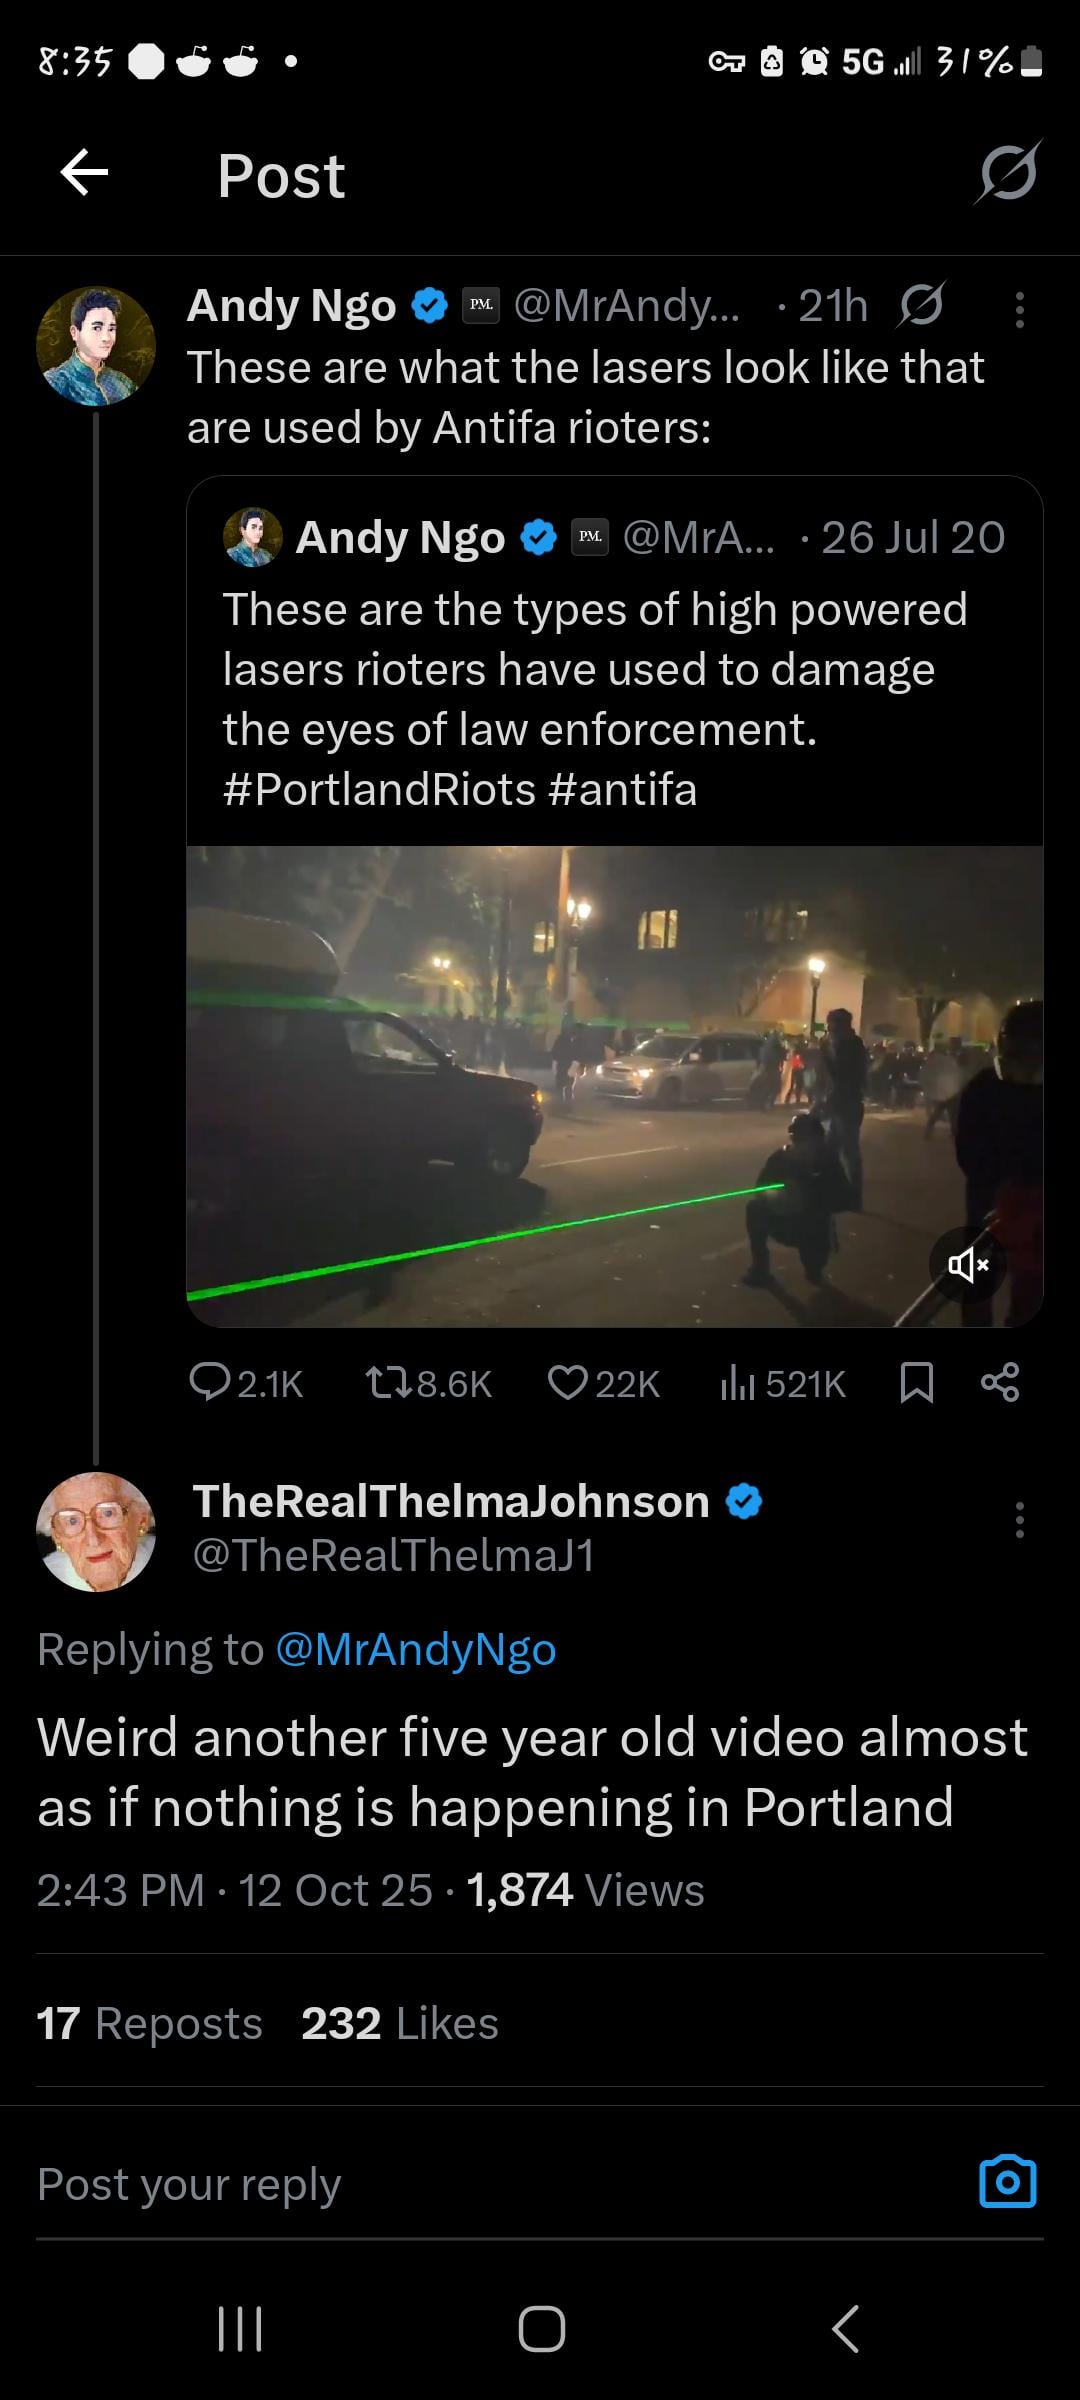Share Andy Ngo's post
Viewport: 1080px width, 2400px height.
coord(1000,1383)
